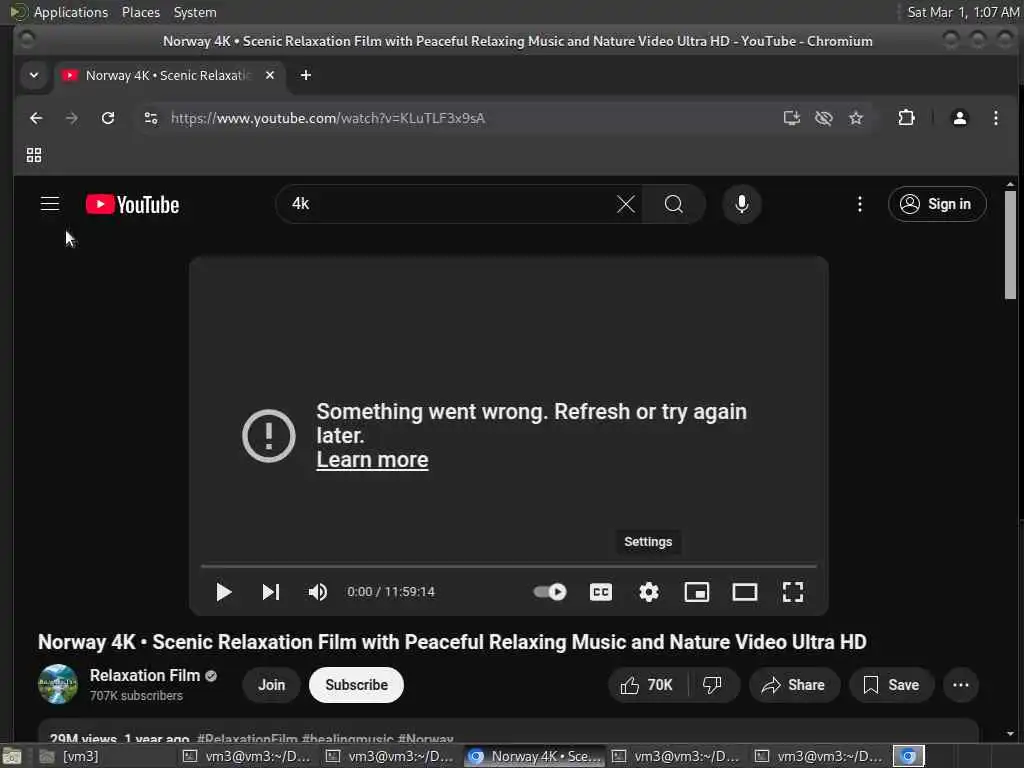Viewport: 1024px width, 768px height.
Task: Go to YouTube home via logo
Action: coord(133,204)
